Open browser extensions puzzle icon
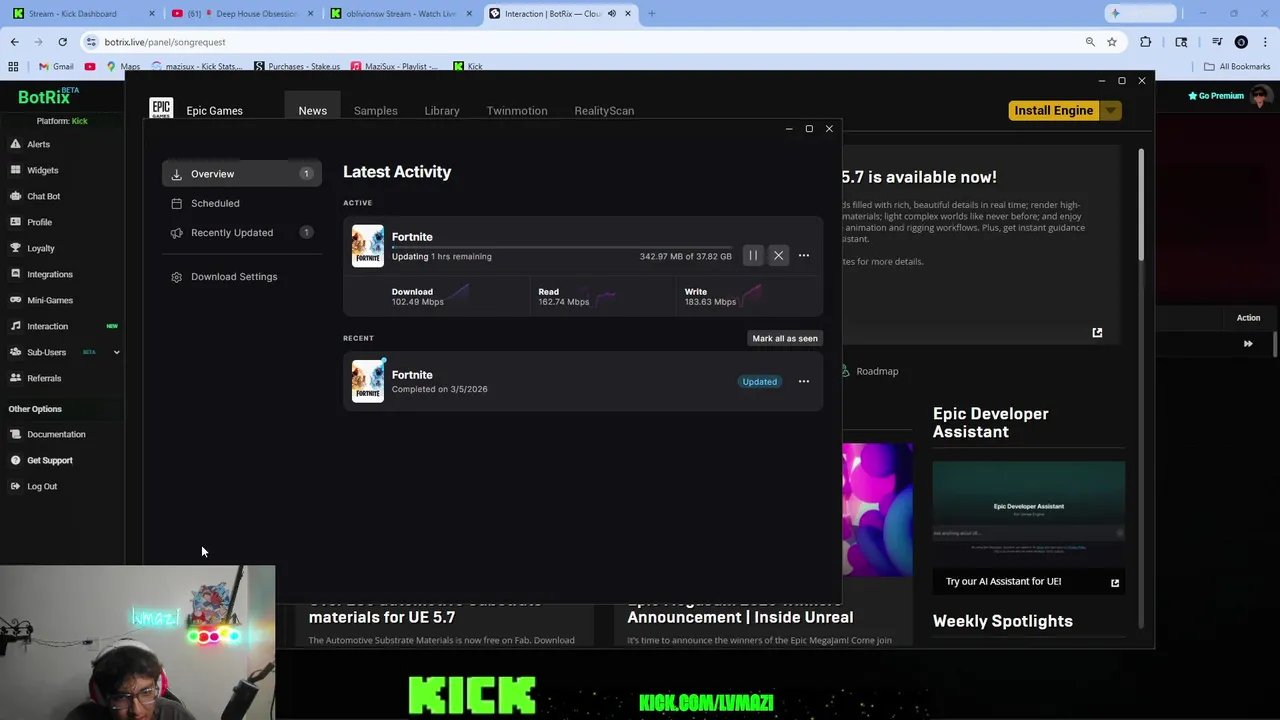 pos(1146,42)
